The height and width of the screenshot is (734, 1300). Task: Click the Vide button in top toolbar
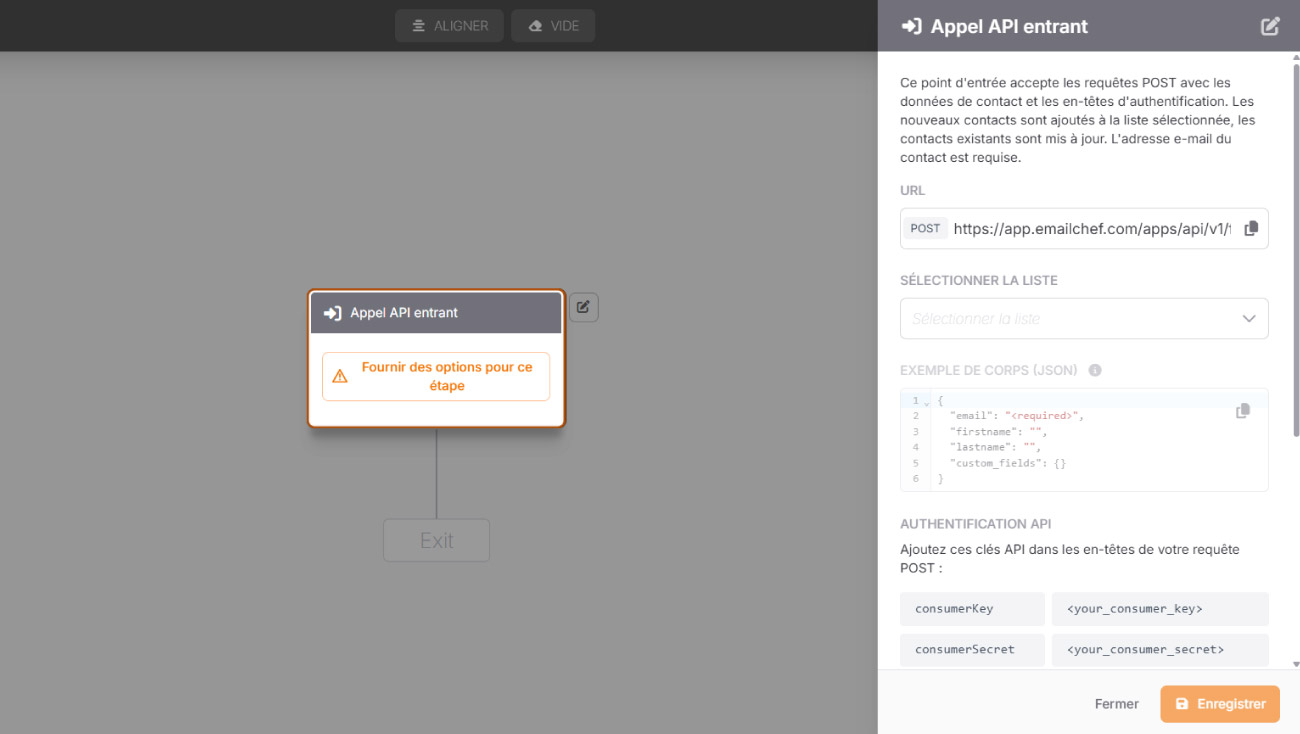tap(553, 26)
